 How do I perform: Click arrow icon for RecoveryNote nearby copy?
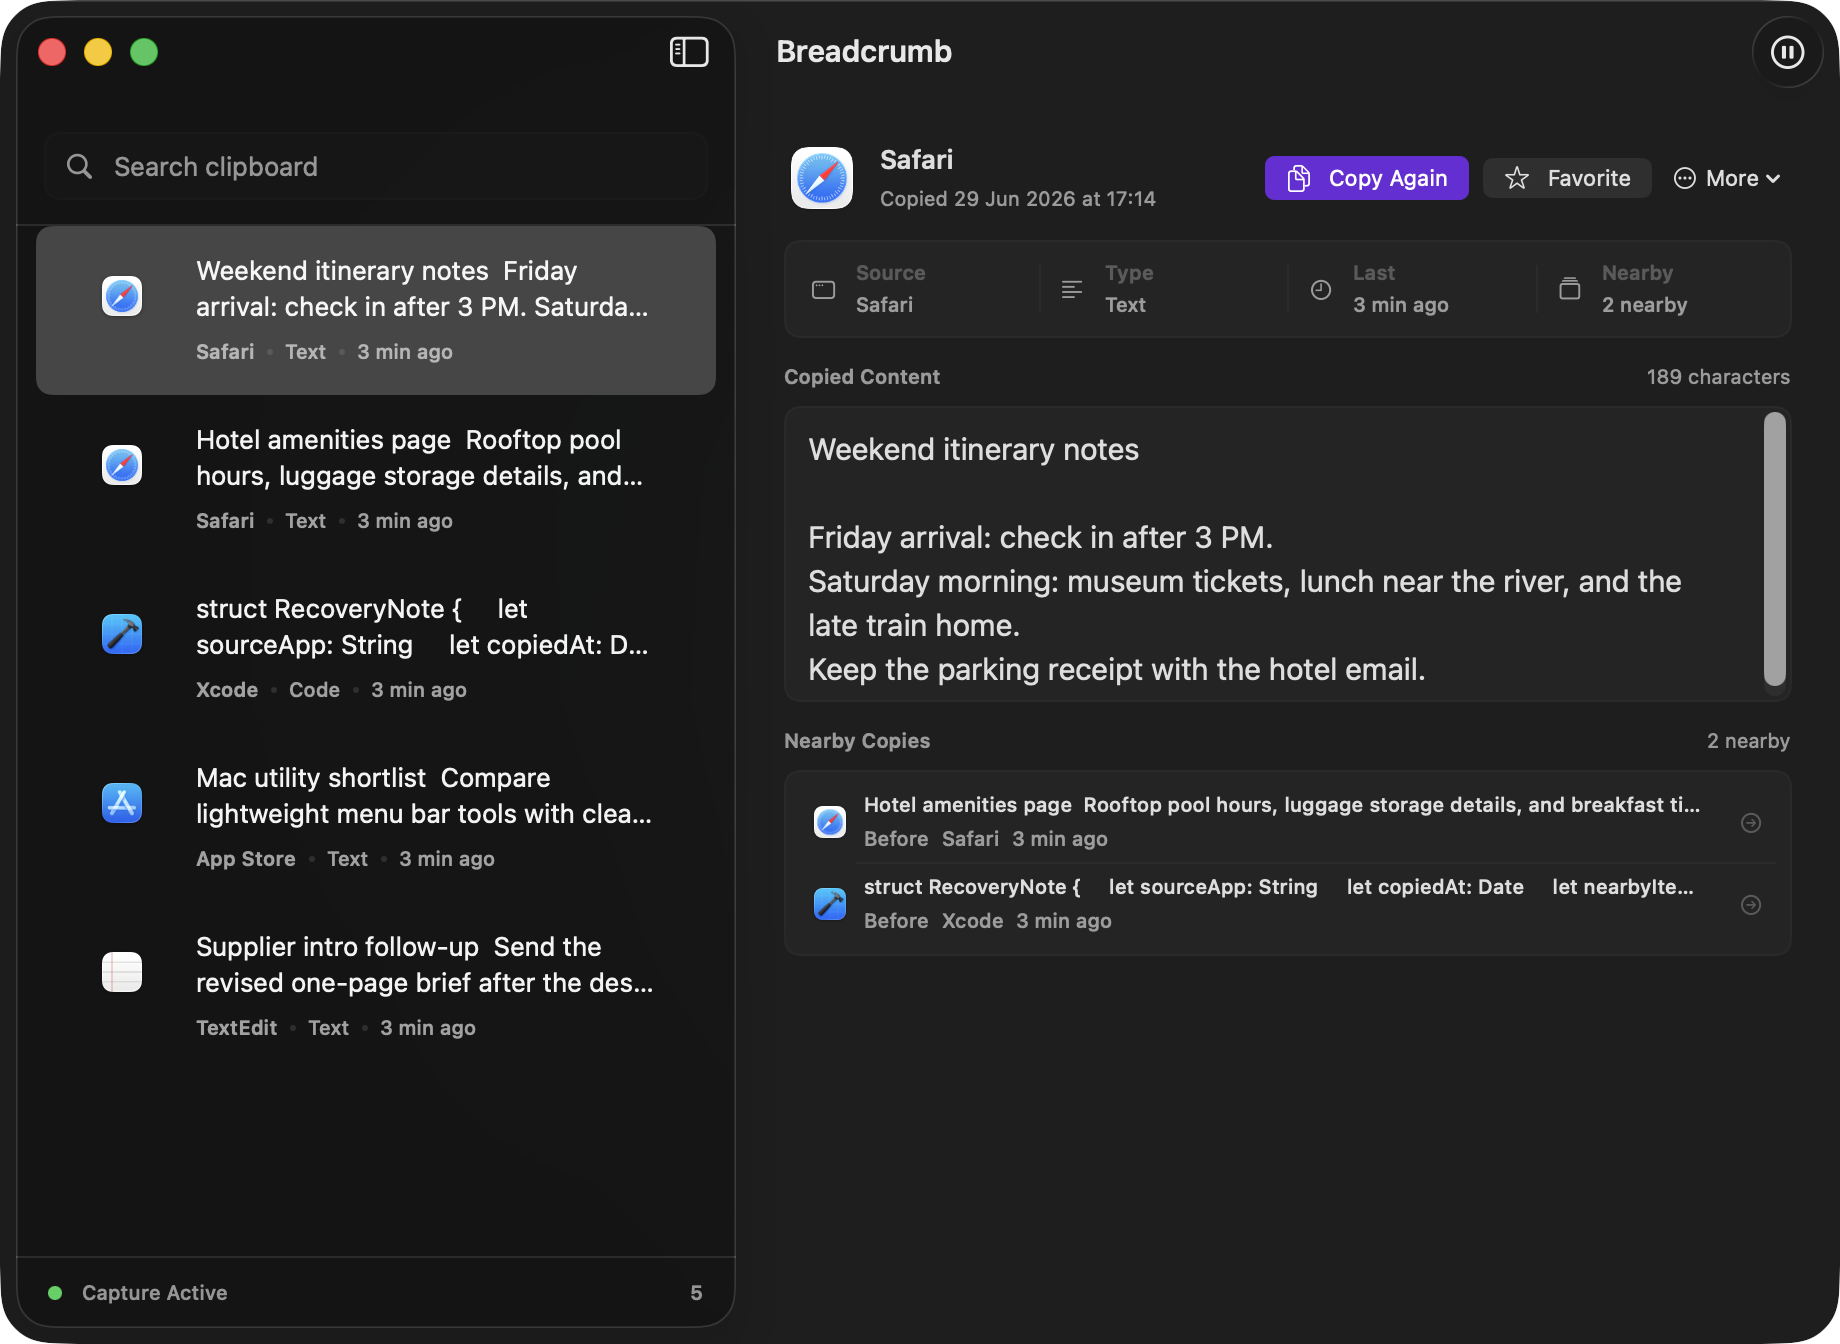pos(1751,904)
